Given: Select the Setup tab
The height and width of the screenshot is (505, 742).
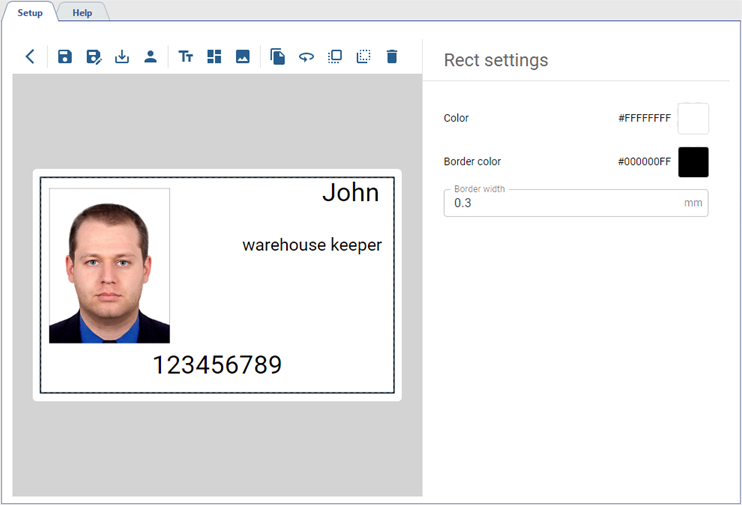Looking at the screenshot, I should point(30,13).
